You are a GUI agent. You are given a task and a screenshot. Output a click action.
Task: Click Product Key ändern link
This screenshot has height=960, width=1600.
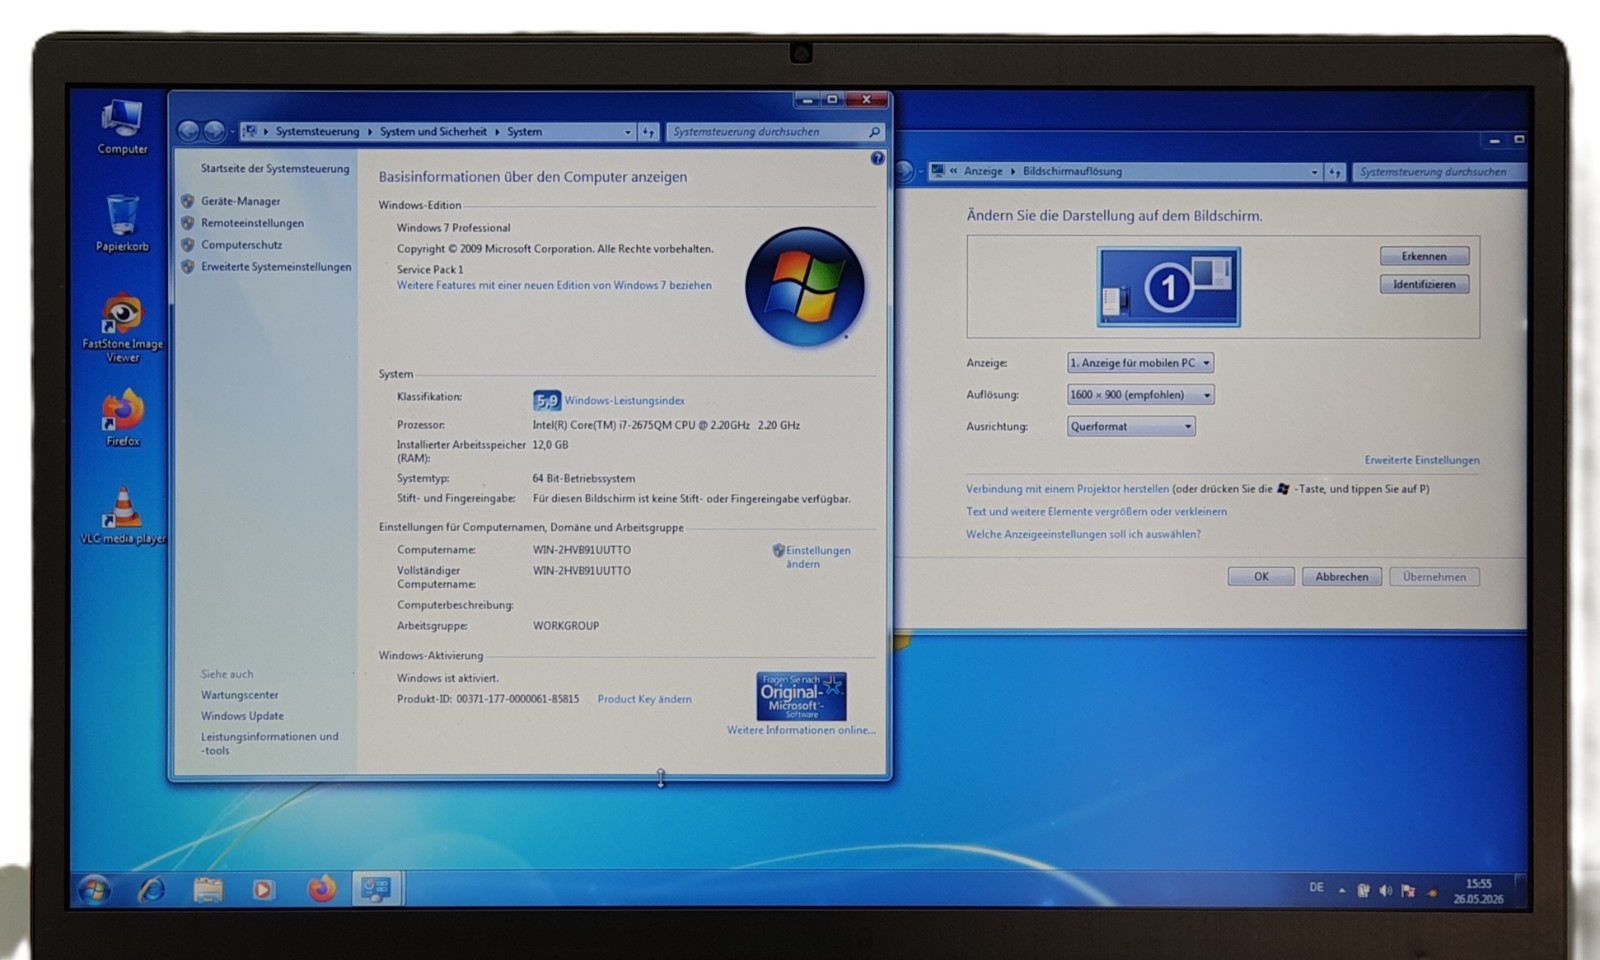(x=644, y=699)
